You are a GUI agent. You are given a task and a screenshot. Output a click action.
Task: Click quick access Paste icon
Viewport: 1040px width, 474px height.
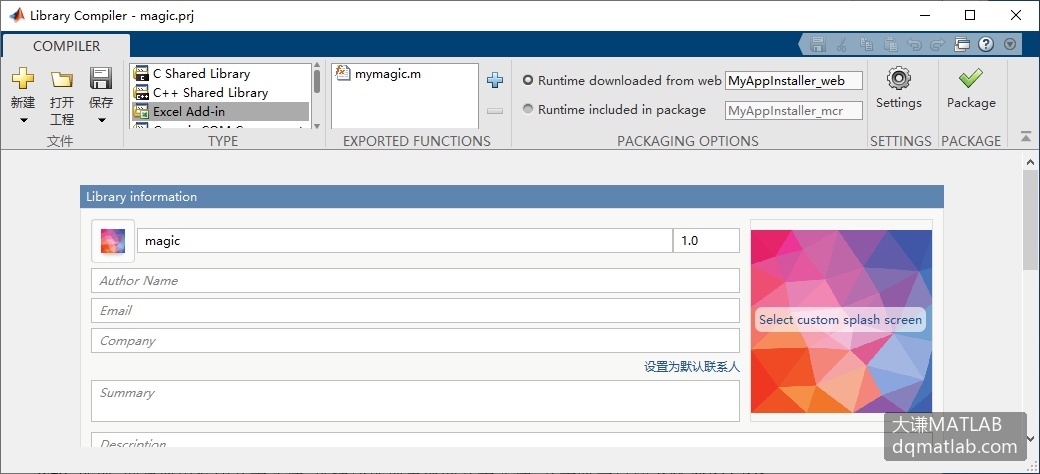tap(891, 44)
